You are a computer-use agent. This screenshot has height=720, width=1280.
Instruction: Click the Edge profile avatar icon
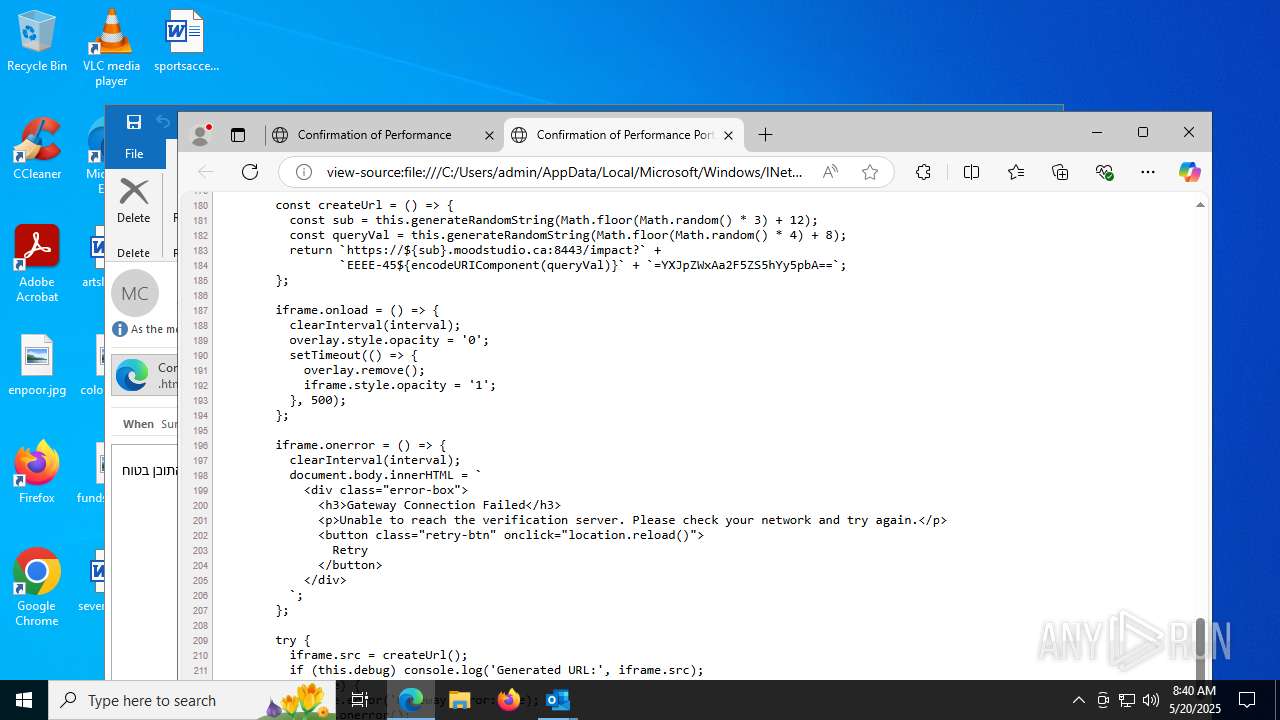(201, 135)
